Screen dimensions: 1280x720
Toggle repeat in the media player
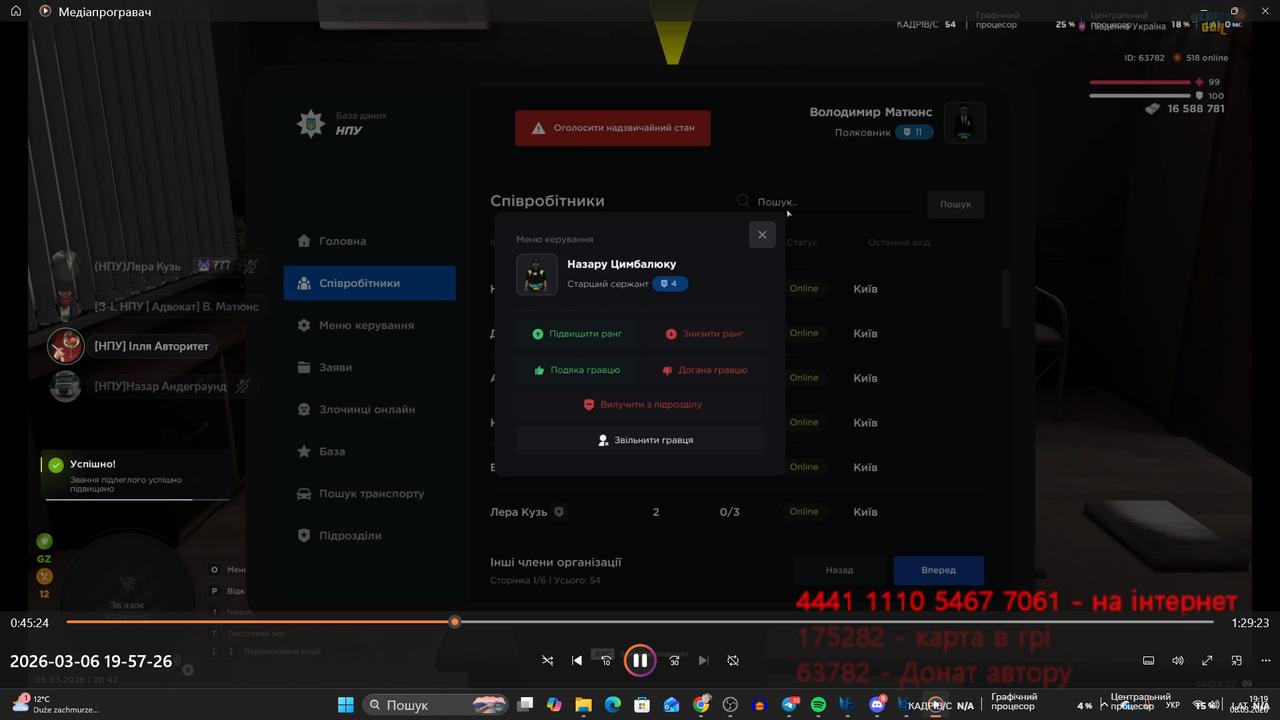click(x=733, y=661)
